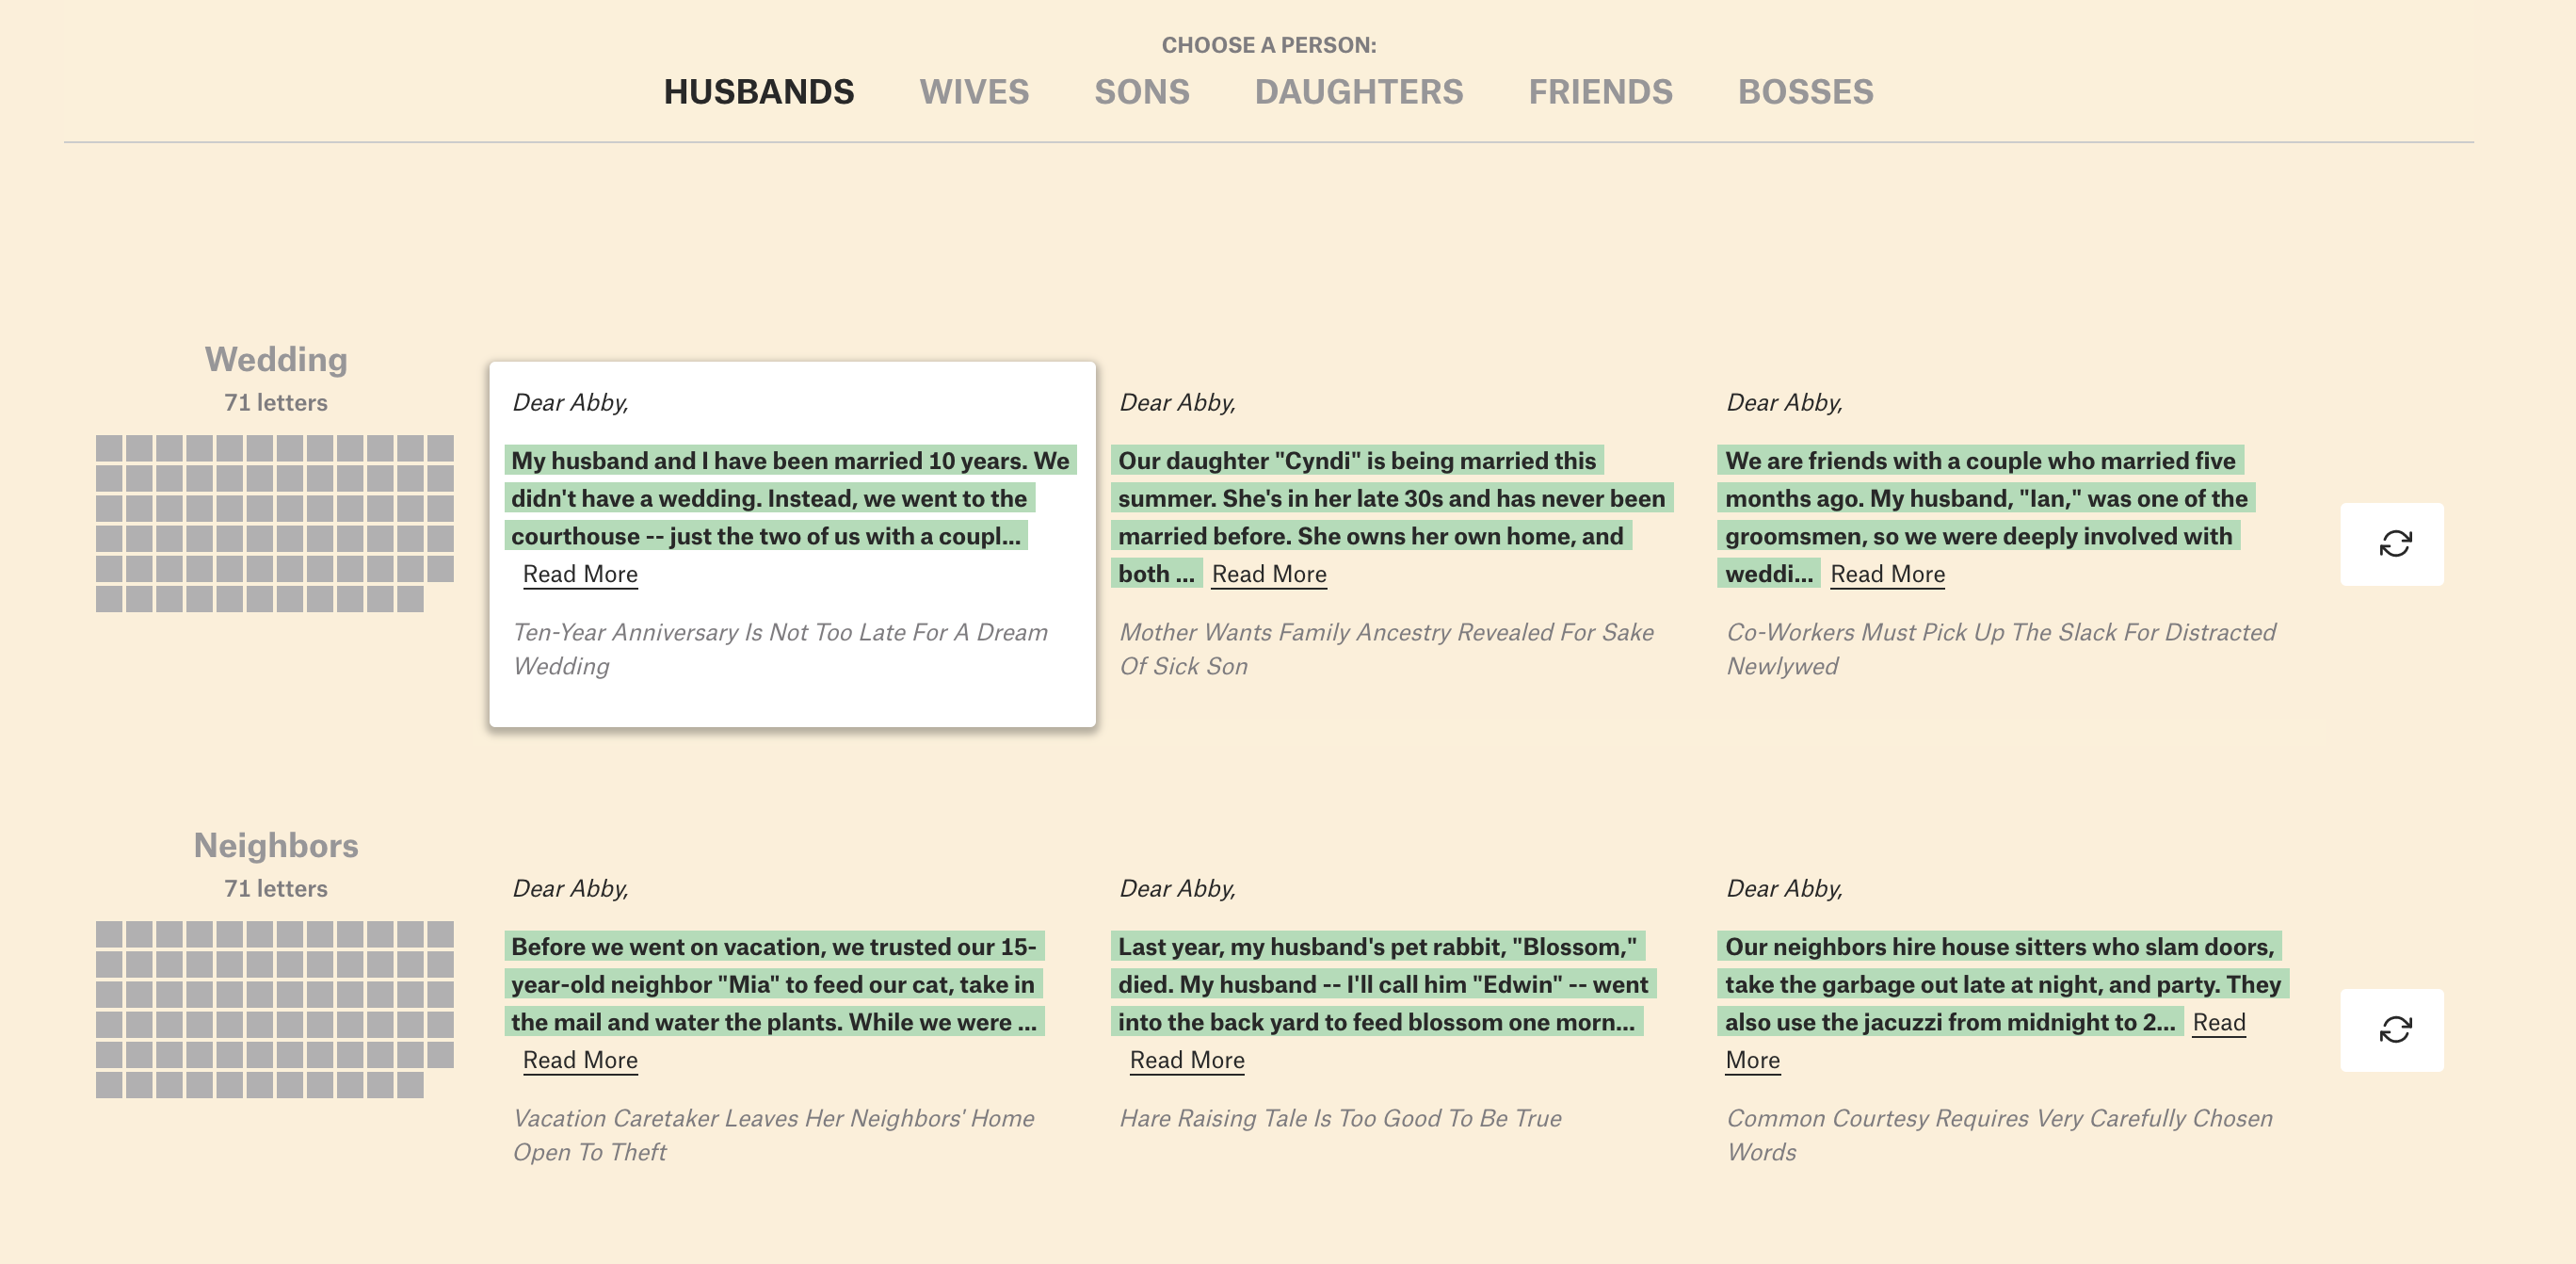Read More on the neighbor Mia letter
Viewport: 2576px width, 1264px height.
[x=580, y=1060]
